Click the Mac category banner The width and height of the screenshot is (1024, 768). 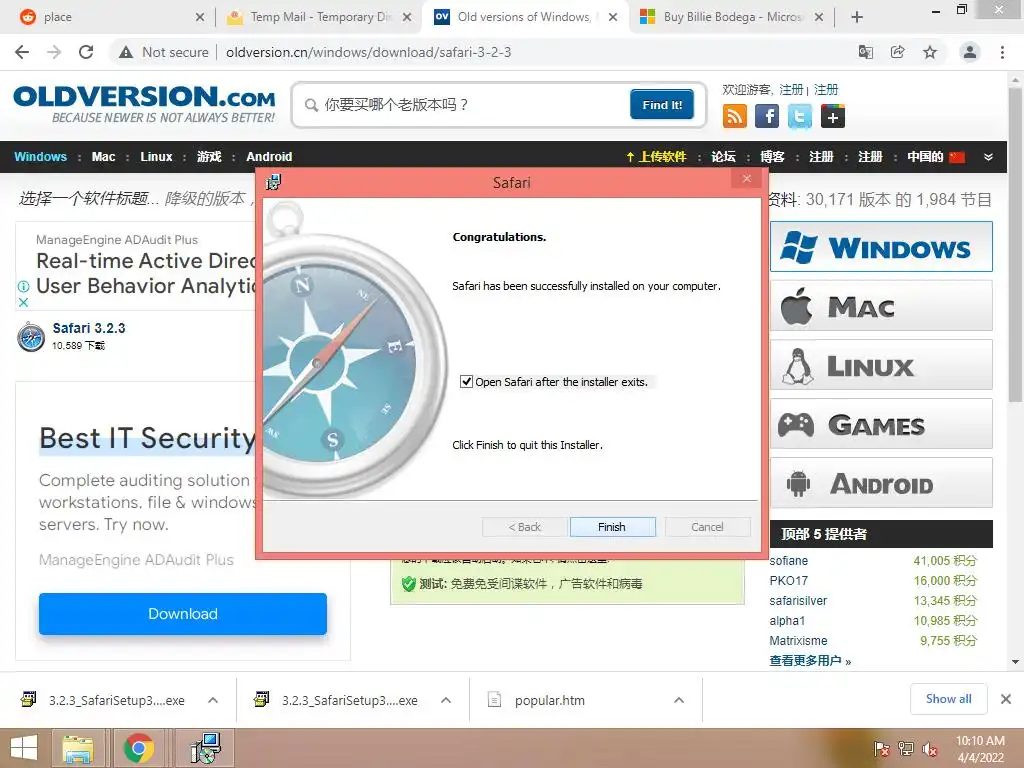(881, 306)
